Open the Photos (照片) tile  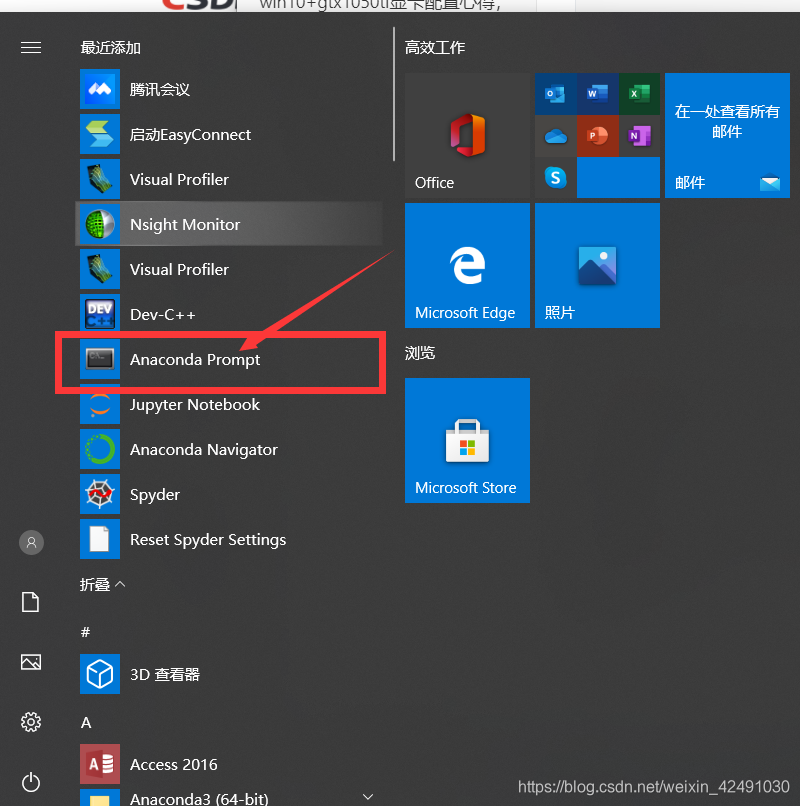click(x=597, y=265)
